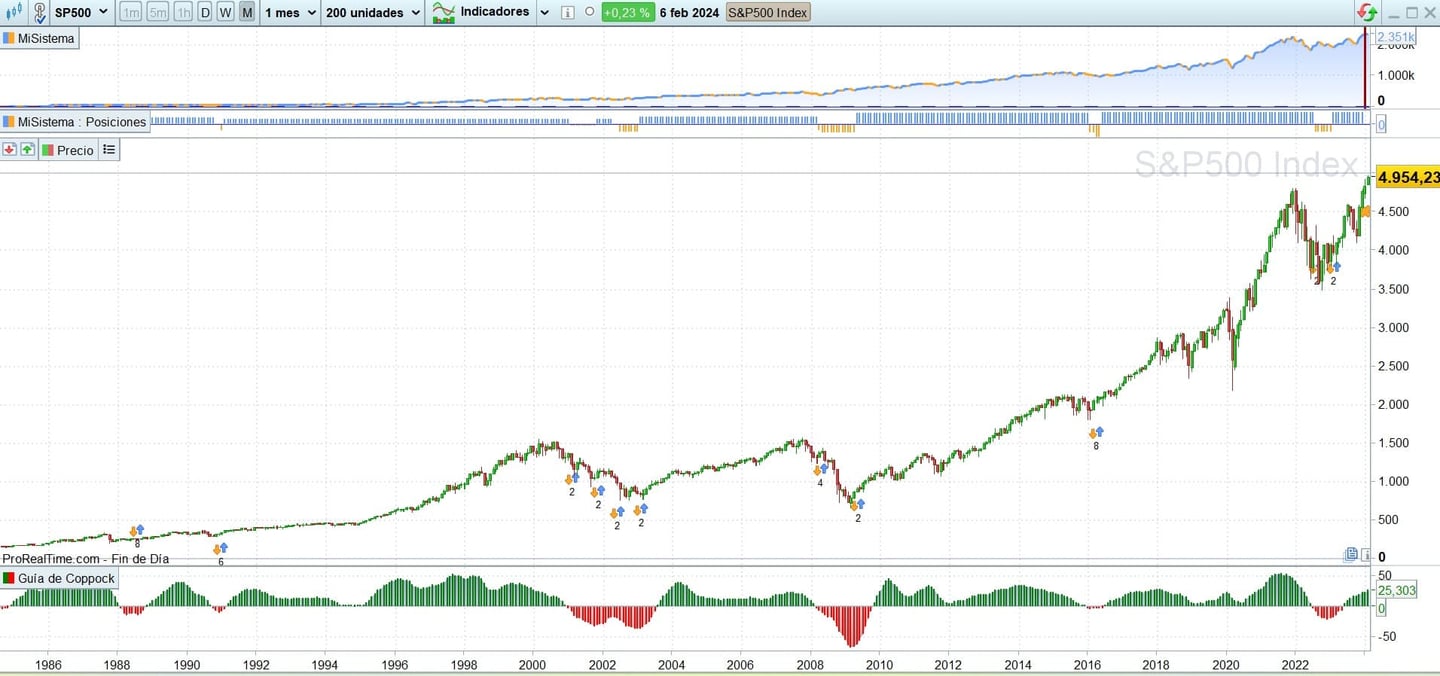Click the S&P500 Index button
Image resolution: width=1440 pixels, height=676 pixels.
(767, 13)
